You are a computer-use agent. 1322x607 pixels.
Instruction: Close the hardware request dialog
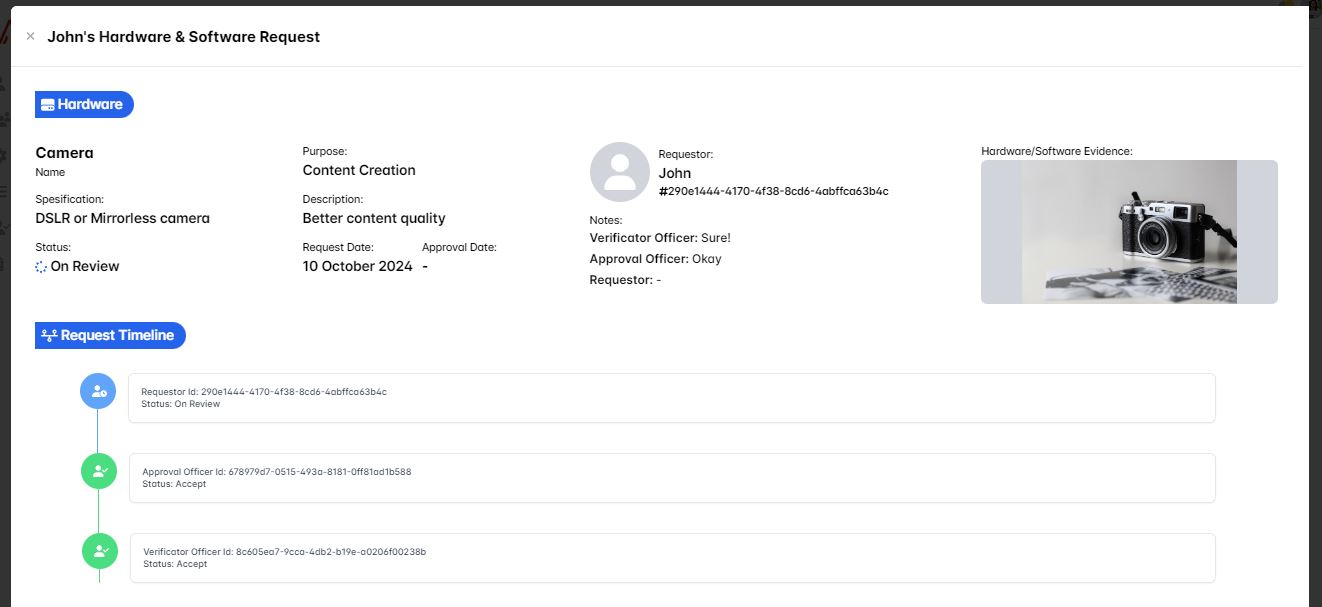click(x=30, y=37)
